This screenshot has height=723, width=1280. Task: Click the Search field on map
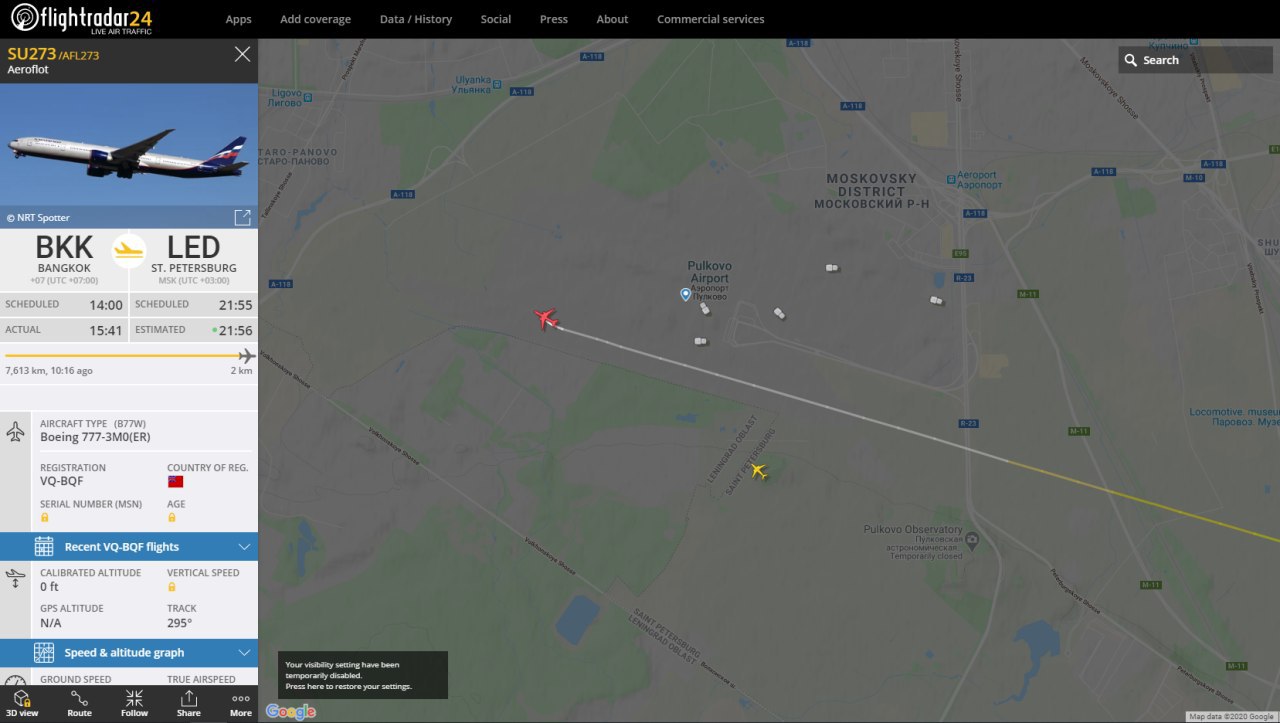pyautogui.click(x=1195, y=60)
